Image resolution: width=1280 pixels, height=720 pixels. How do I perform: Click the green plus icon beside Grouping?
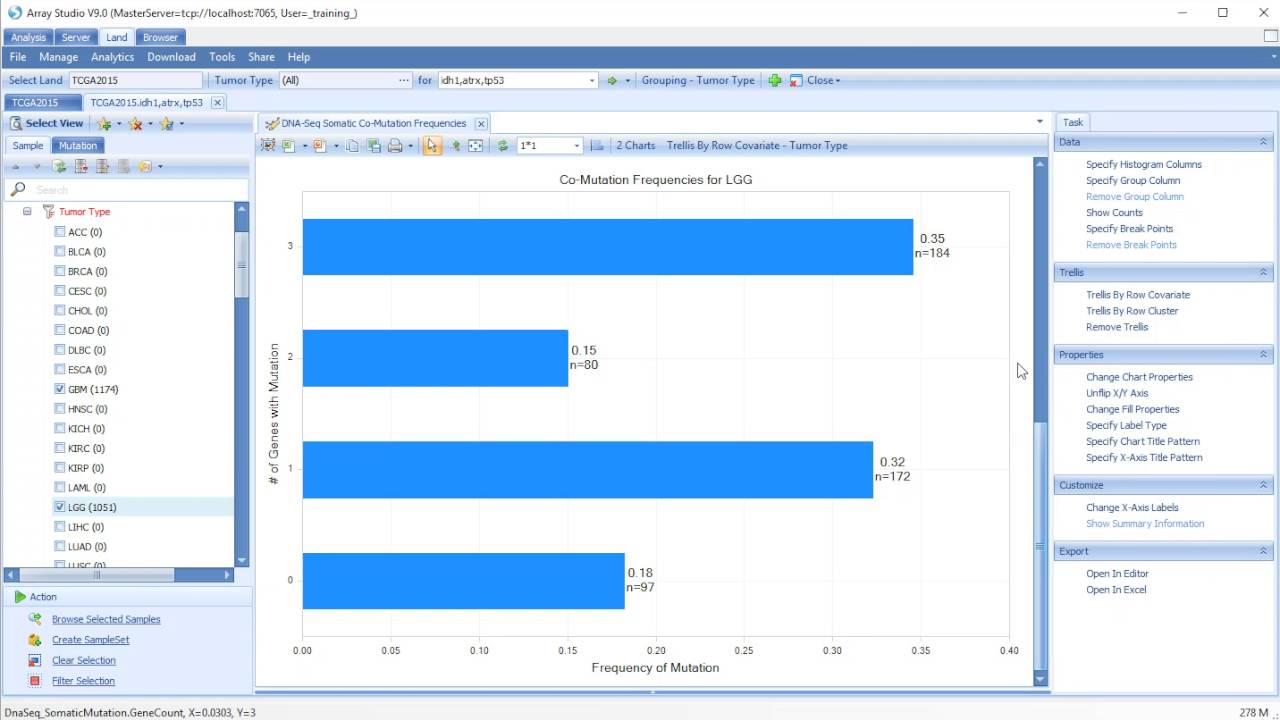pyautogui.click(x=775, y=81)
